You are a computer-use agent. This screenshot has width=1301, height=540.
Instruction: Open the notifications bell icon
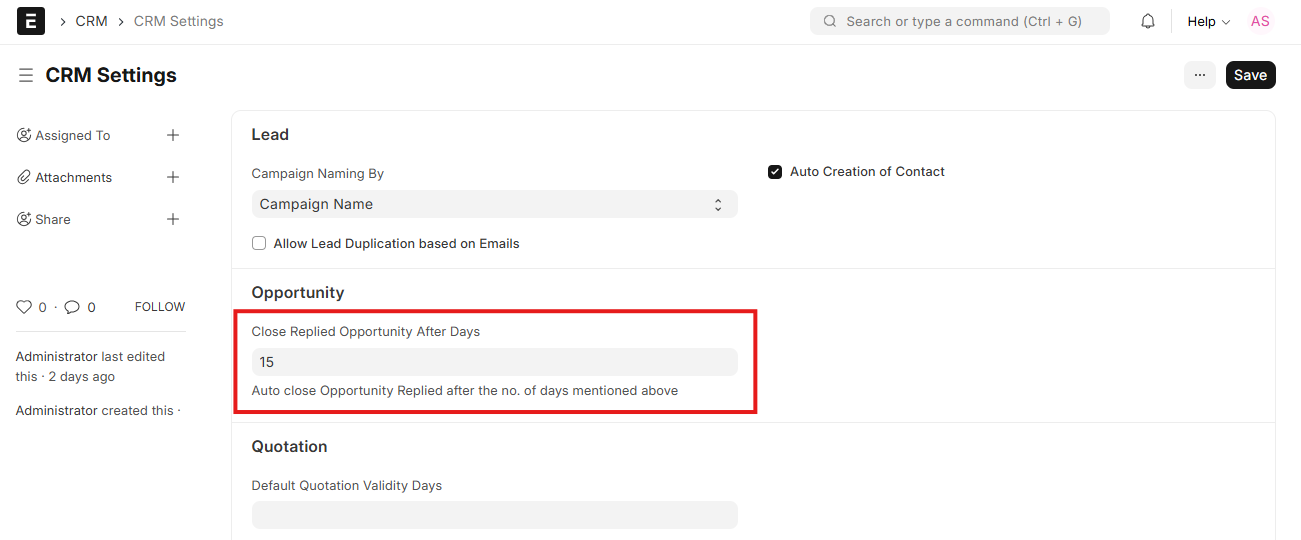point(1148,21)
